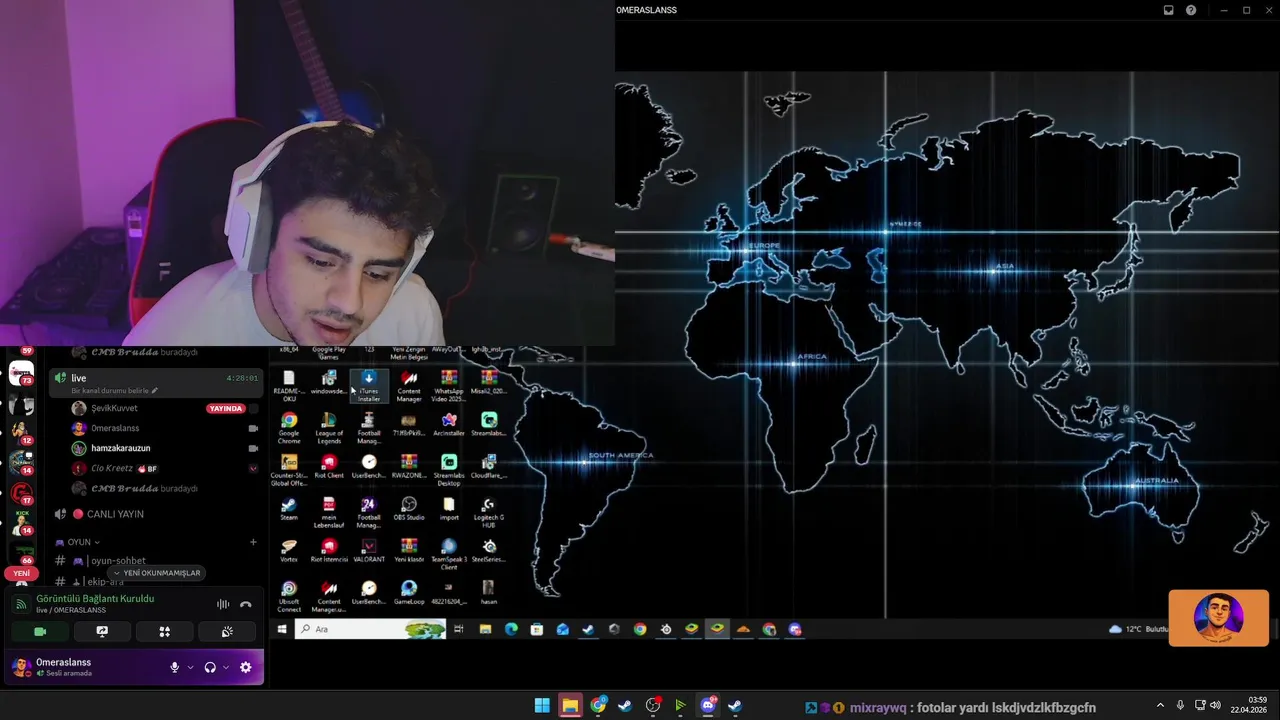Click 'Görüntülü Bağlantı Kuruldu' connection status
This screenshot has width=1280, height=720.
coord(95,598)
